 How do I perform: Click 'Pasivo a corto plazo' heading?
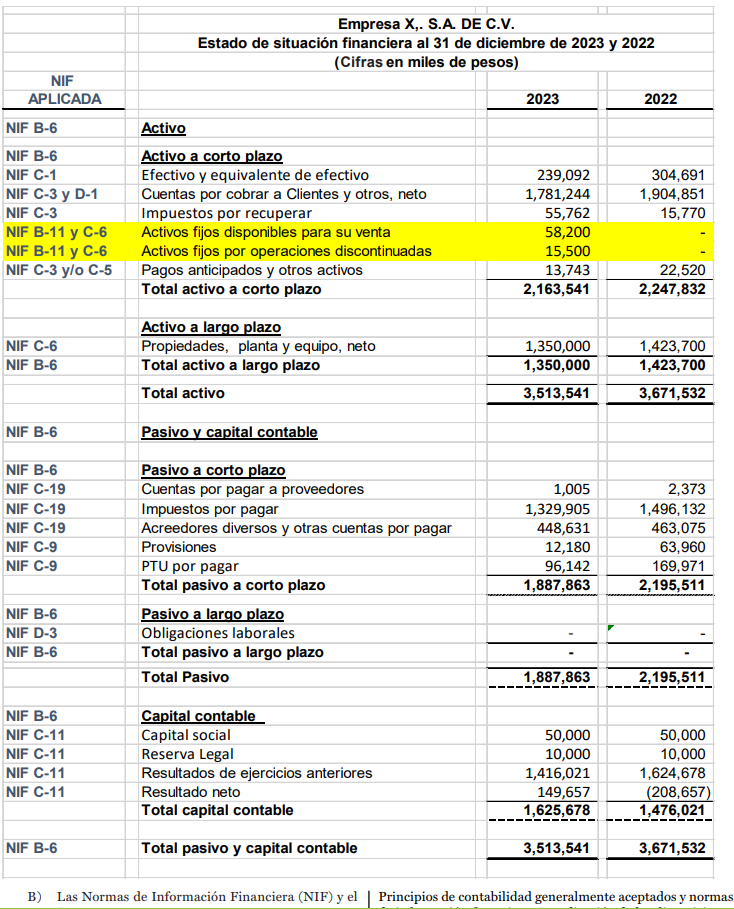(213, 470)
